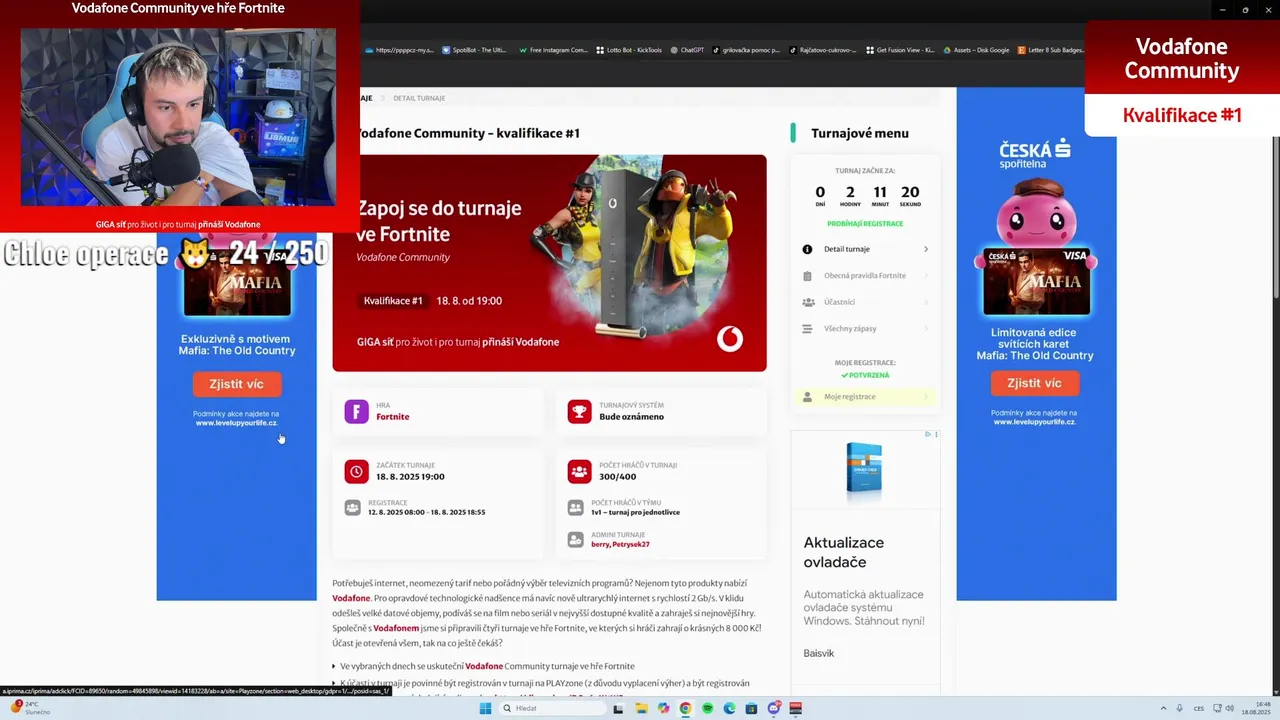Screen dimensions: 1280x720
Task: Click the Vodafone tournament banner image
Action: (x=549, y=263)
